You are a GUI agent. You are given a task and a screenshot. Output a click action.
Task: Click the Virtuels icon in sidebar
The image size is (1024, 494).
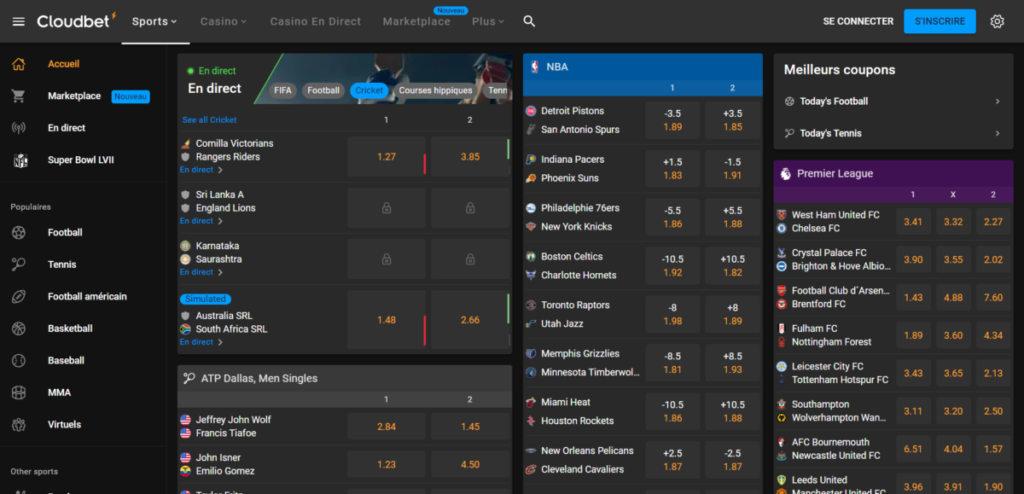coord(19,425)
